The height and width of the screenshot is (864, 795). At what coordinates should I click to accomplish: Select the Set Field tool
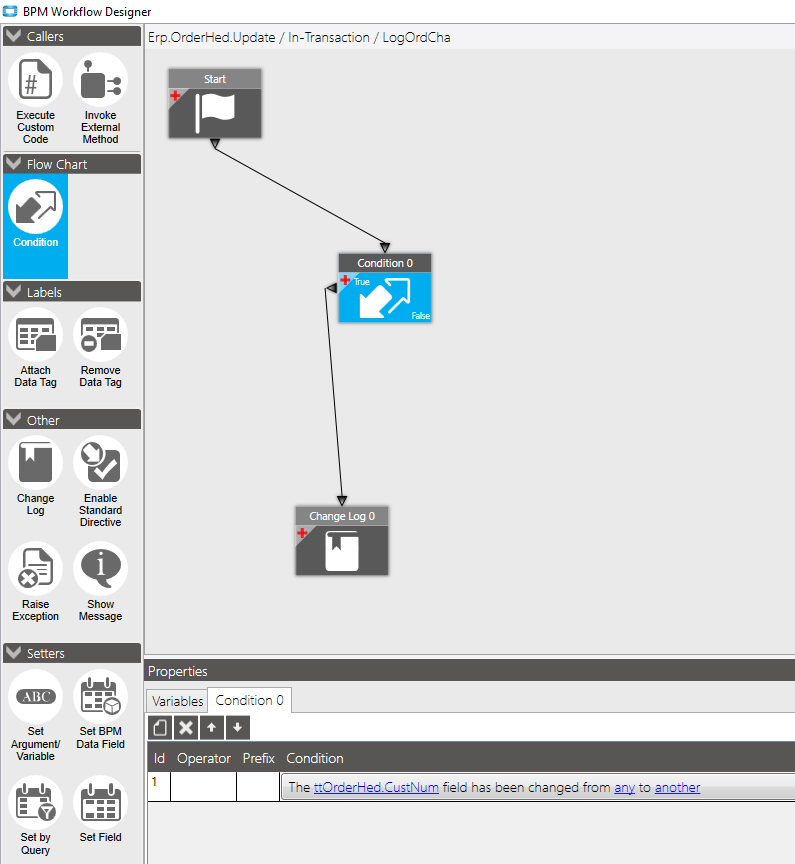100,810
